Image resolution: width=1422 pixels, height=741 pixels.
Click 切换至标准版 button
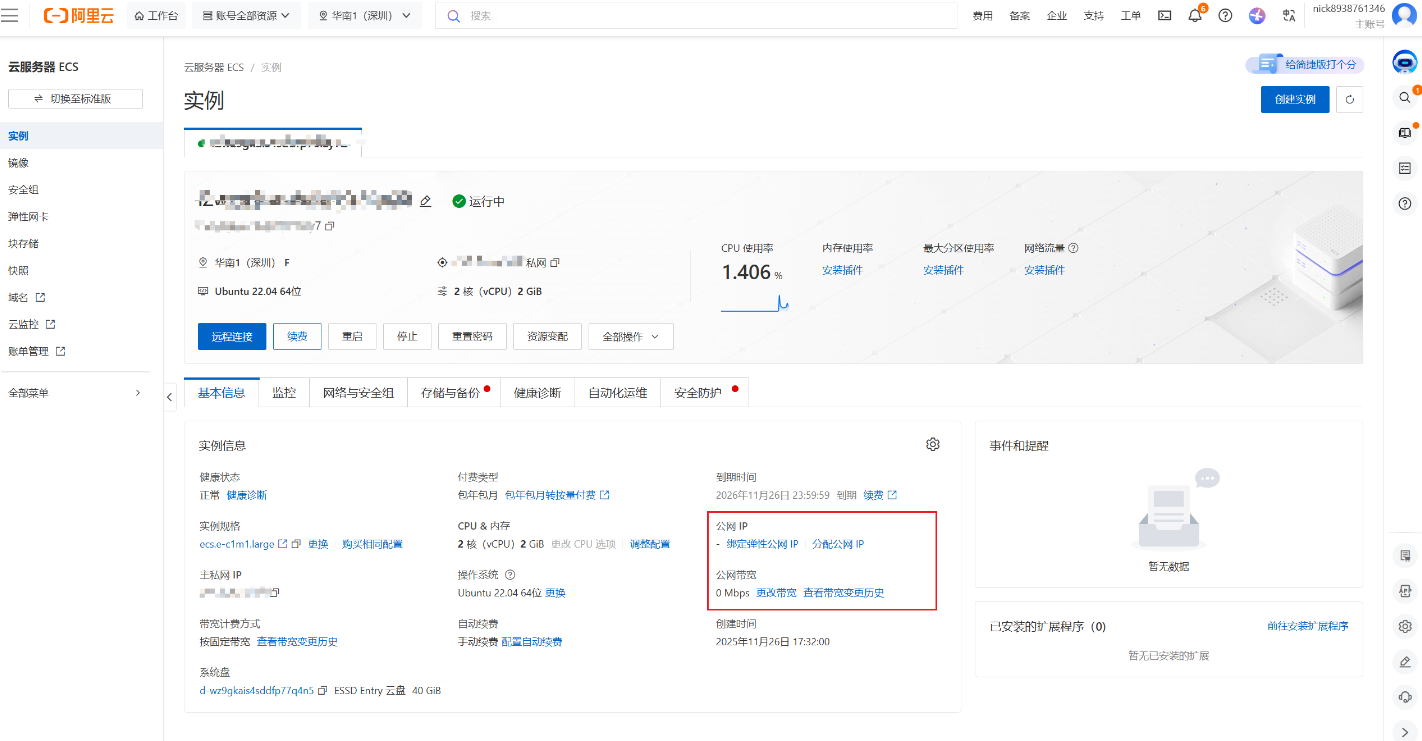coord(75,99)
